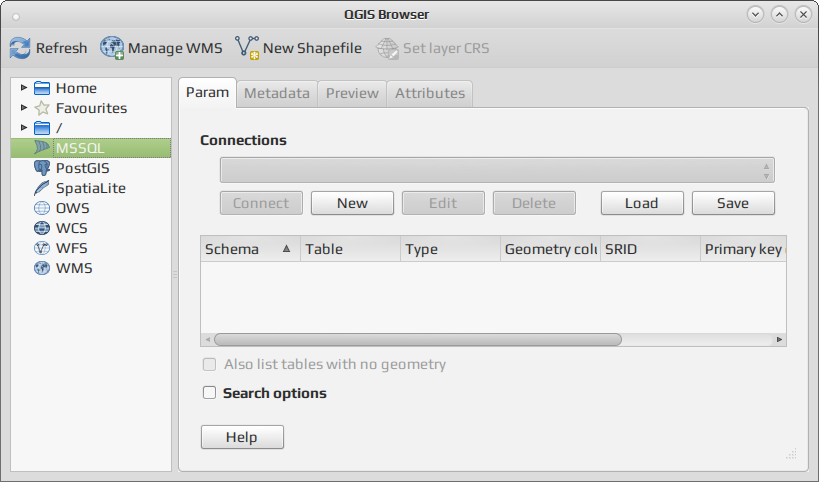Select the MSSQL provider icon

tap(42, 148)
